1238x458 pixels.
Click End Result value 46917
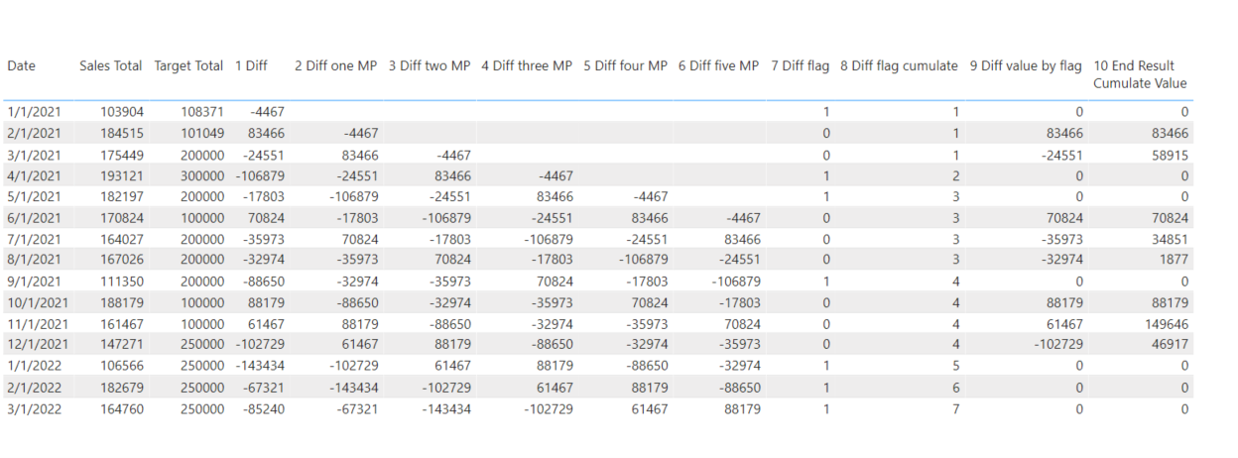(x=1169, y=344)
